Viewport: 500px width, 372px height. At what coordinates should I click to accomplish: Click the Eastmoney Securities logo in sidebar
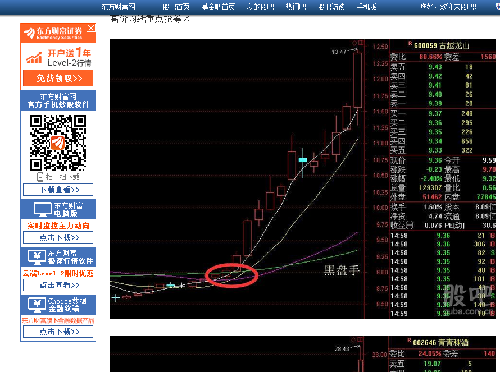click(53, 33)
